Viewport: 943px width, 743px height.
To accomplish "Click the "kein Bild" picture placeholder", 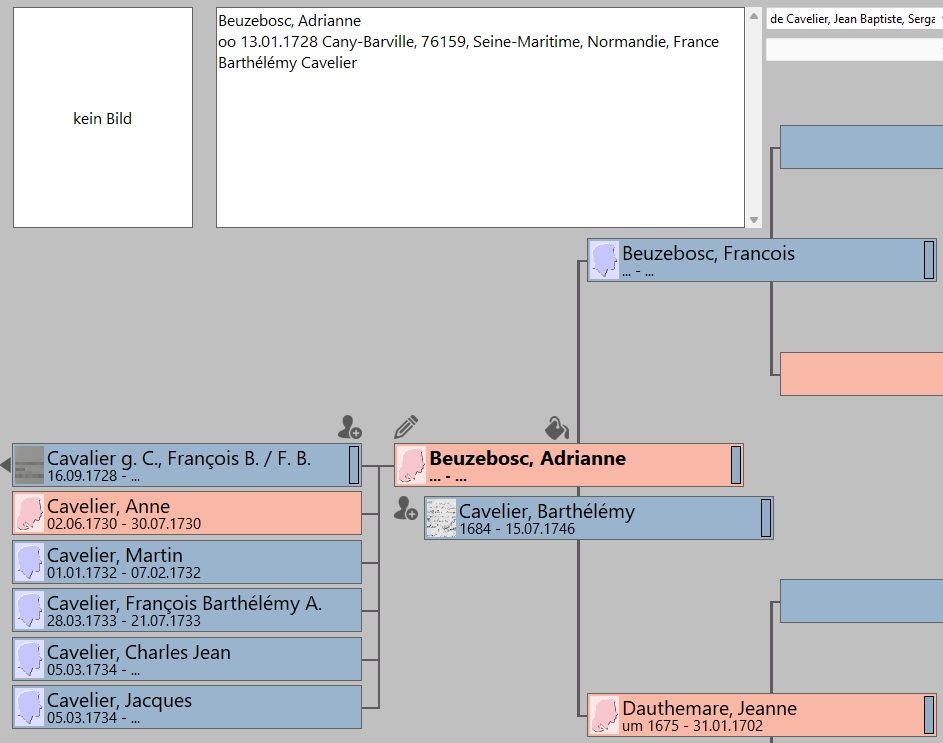I will 103,118.
